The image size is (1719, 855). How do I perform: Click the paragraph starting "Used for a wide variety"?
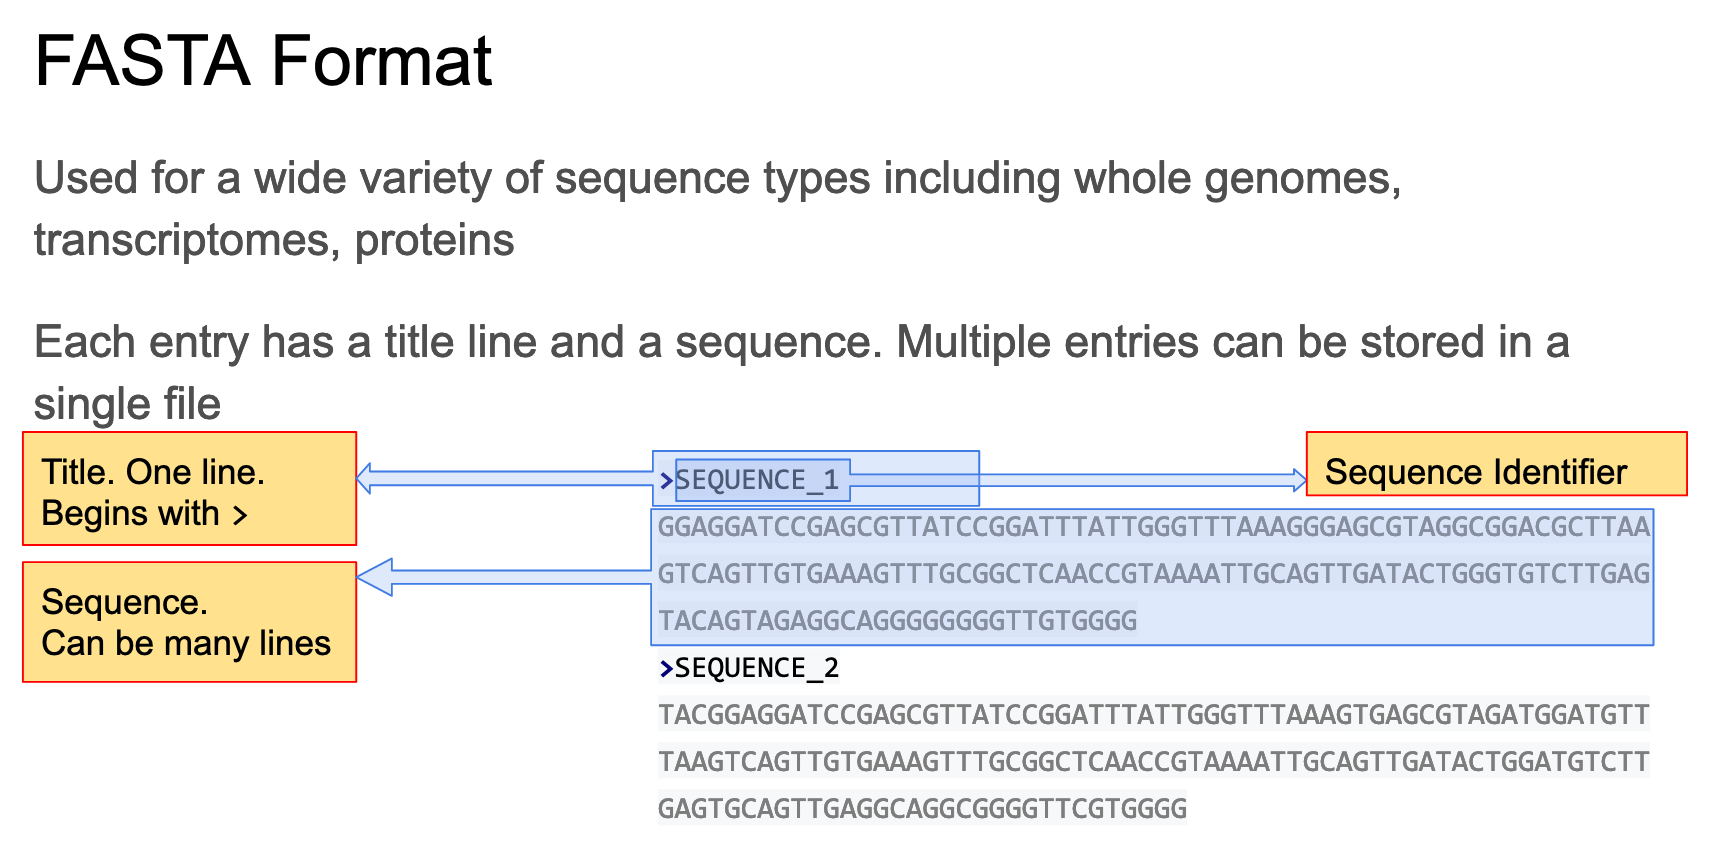(717, 208)
